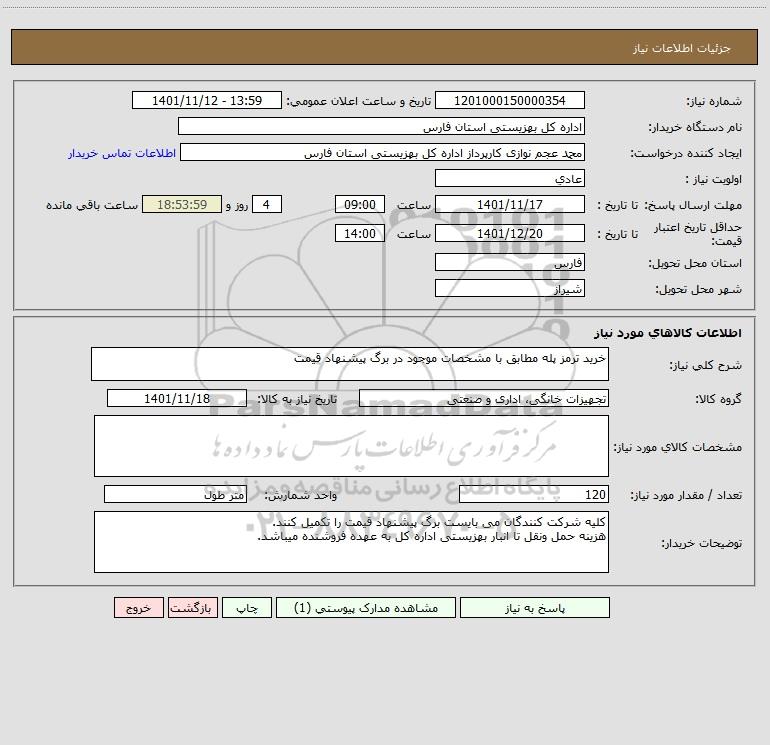
Task: Click the خروج exit button
Action: coord(138,607)
